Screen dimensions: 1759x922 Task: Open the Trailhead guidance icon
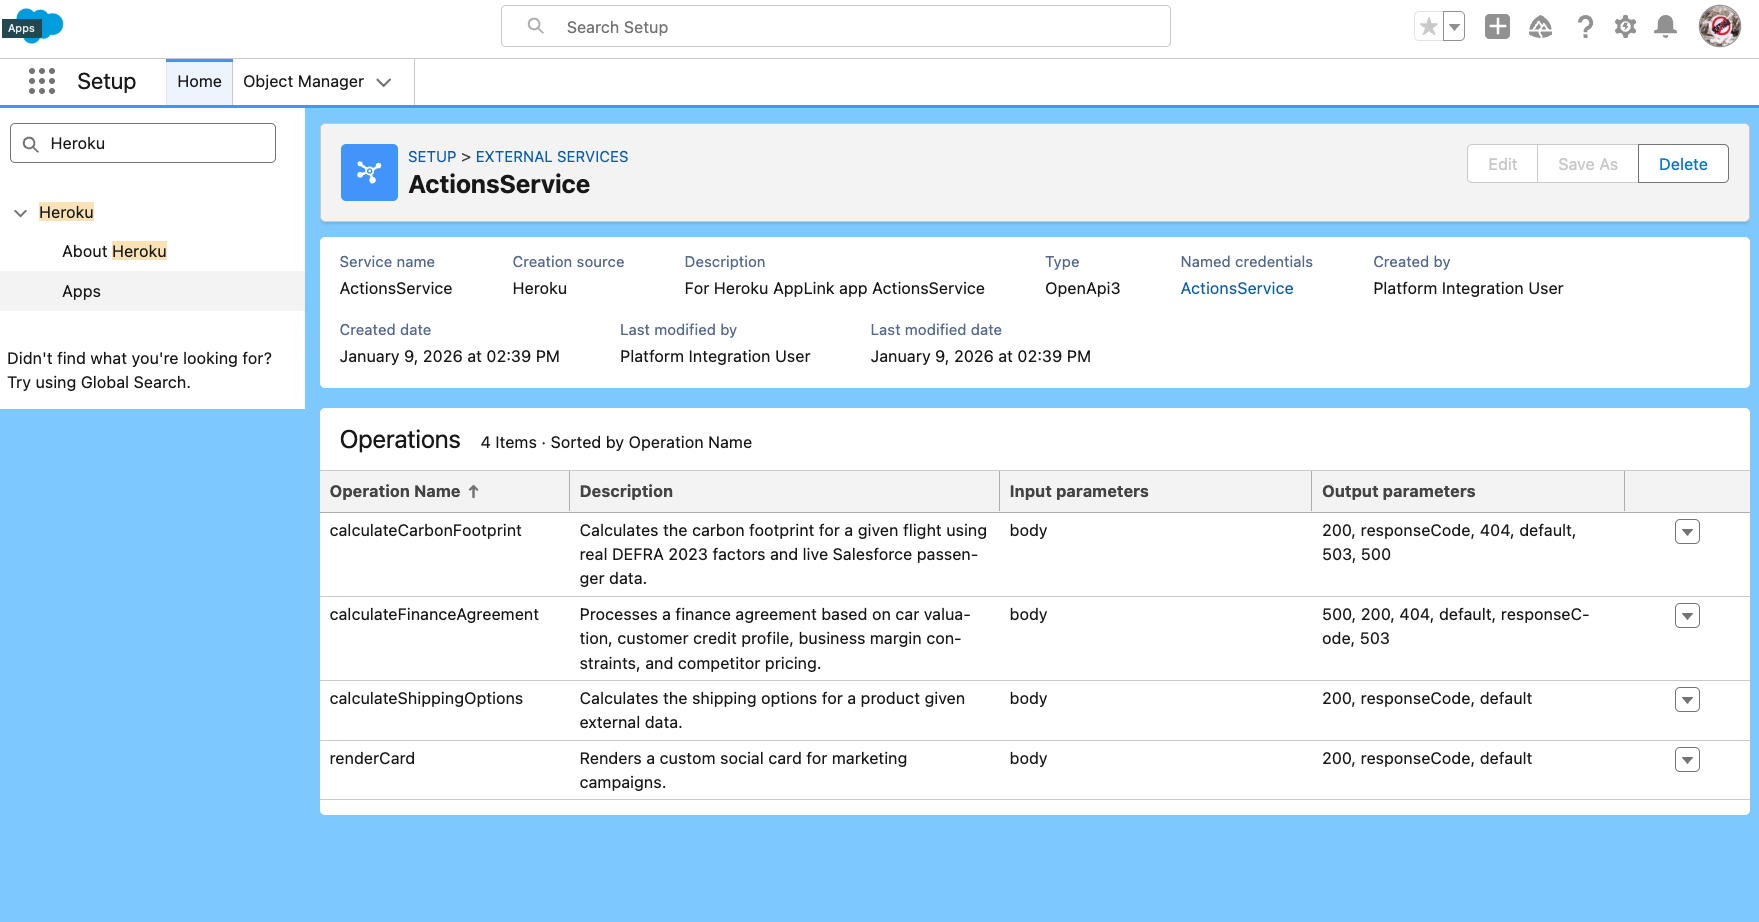(1540, 27)
